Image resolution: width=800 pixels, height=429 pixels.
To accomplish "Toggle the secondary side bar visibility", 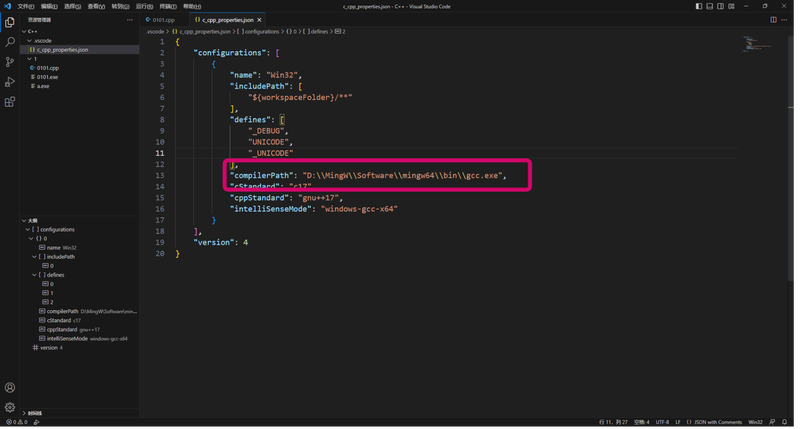I will (x=720, y=6).
